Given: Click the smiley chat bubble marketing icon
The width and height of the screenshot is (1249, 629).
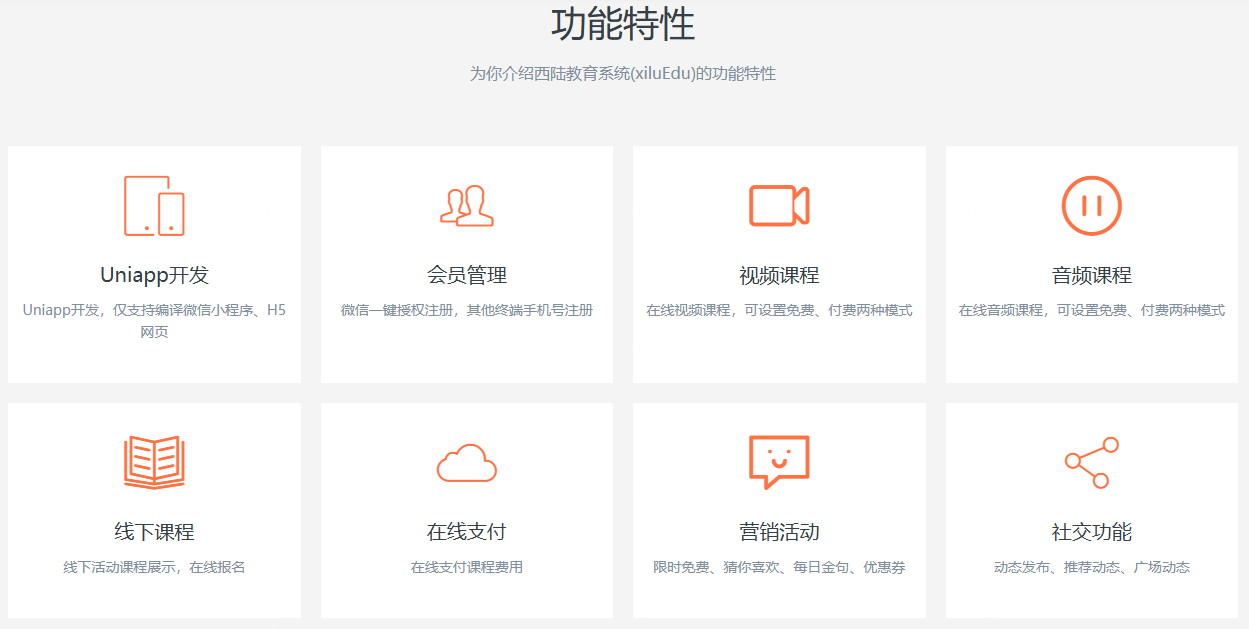Looking at the screenshot, I should tap(779, 461).
